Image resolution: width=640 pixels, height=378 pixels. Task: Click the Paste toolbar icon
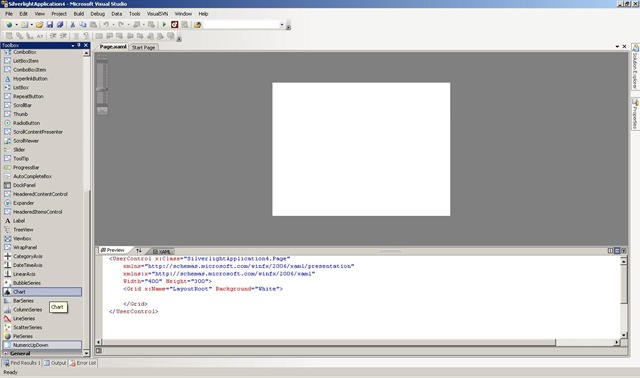(x=93, y=25)
